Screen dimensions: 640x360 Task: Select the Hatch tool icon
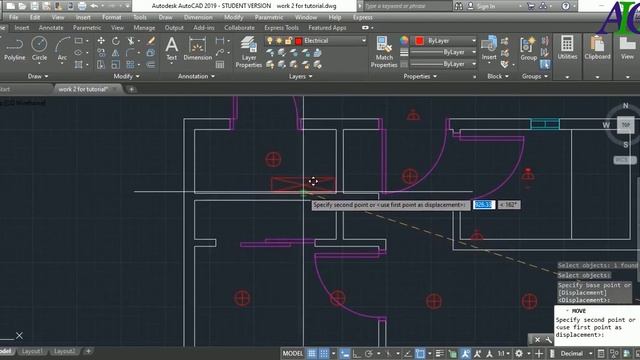click(x=79, y=64)
